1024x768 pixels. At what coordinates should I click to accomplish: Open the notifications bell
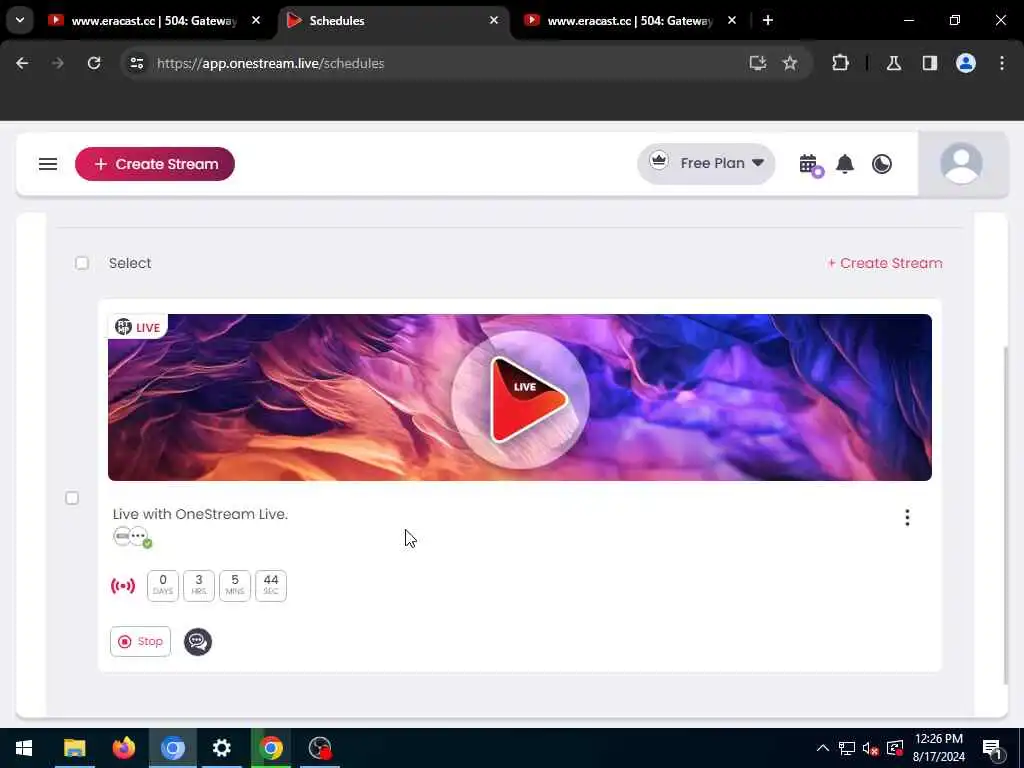[845, 163]
